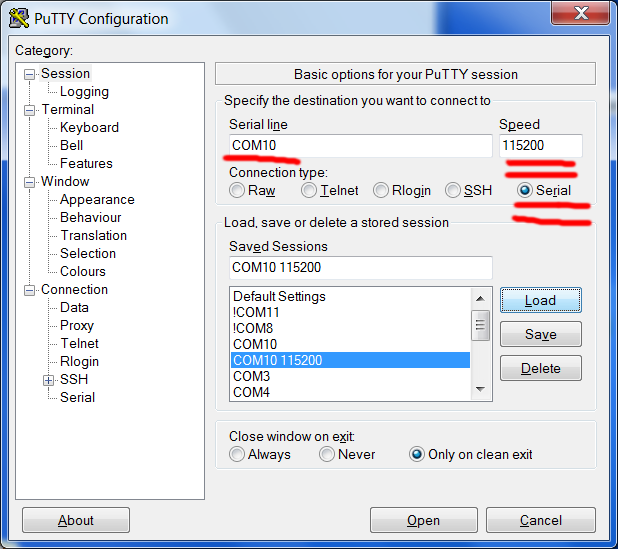
Task: Choose SSH connection type
Action: point(453,190)
